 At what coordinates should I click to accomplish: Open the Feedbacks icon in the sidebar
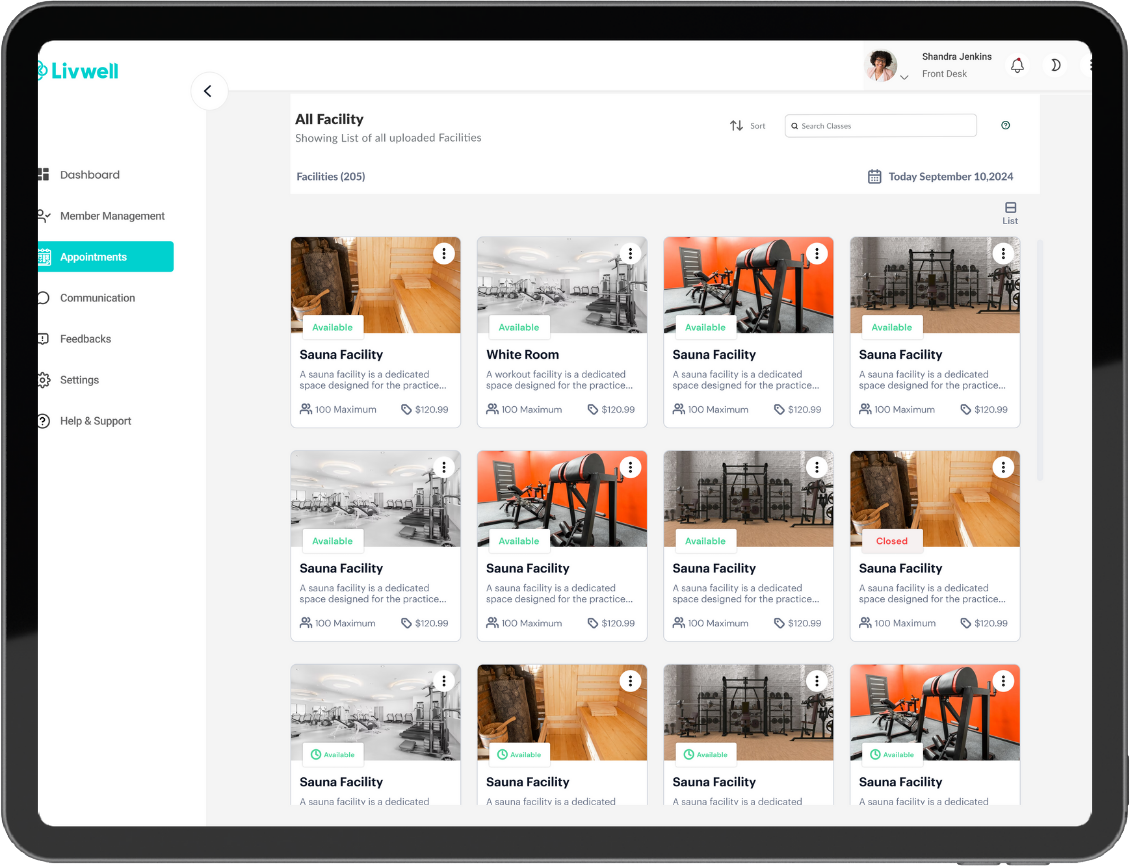(43, 338)
